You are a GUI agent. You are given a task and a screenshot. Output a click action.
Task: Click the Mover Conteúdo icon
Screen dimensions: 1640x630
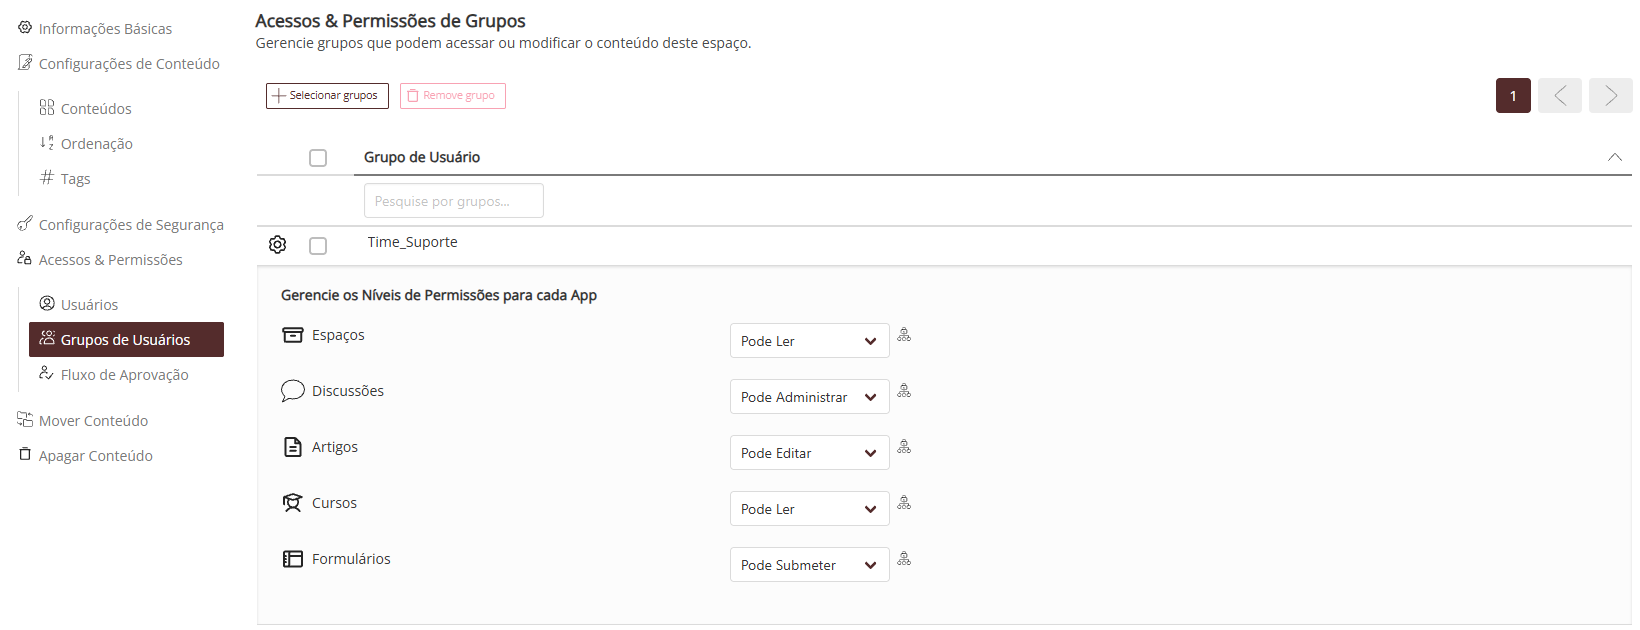click(x=25, y=419)
